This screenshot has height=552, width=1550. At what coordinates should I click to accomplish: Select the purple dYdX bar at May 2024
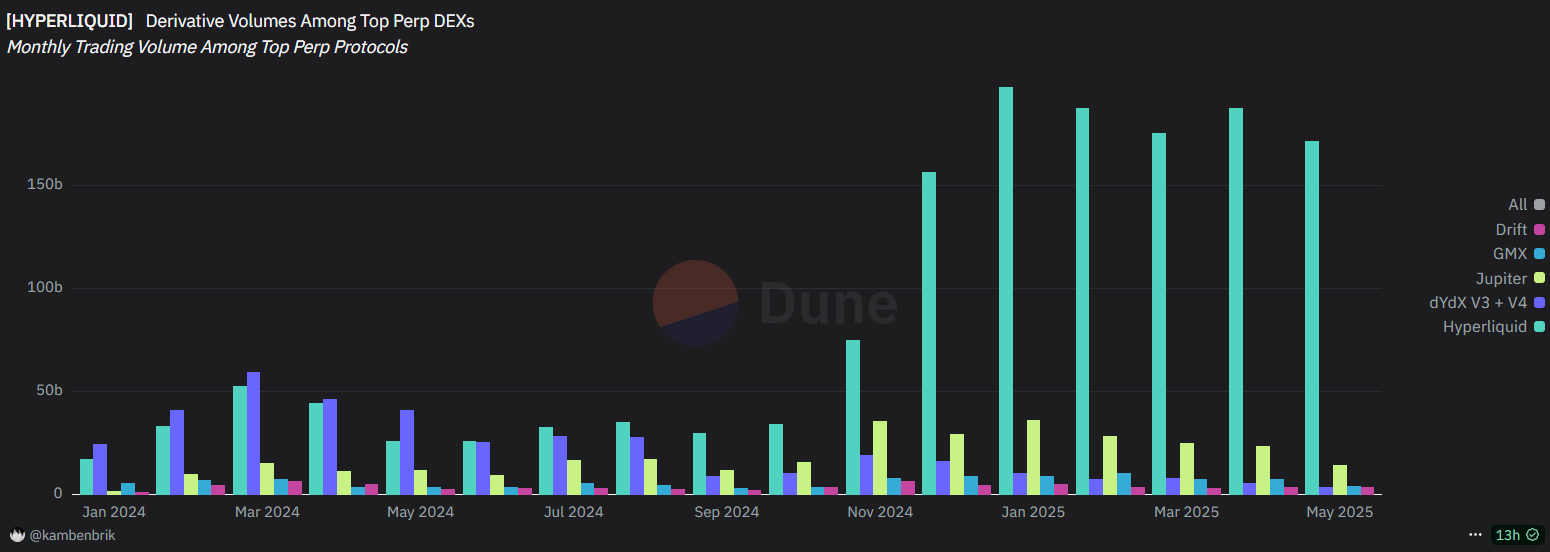pyautogui.click(x=407, y=452)
